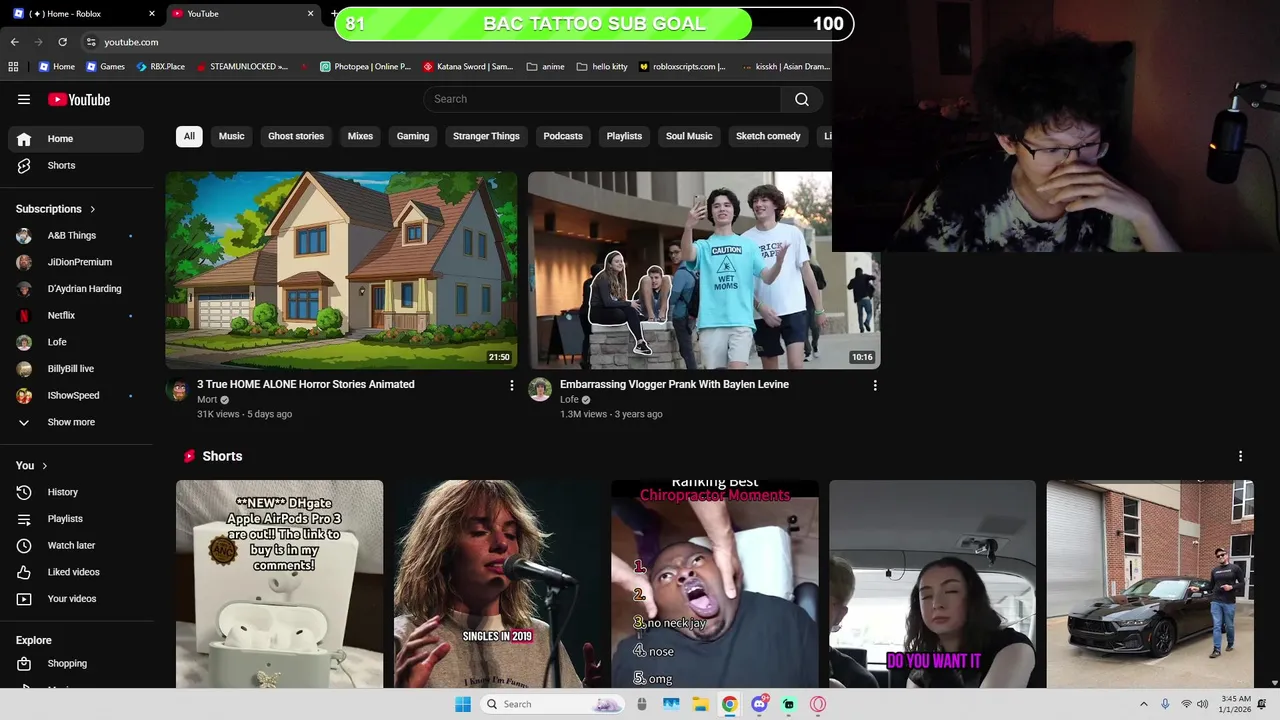The image size is (1280, 720).
Task: Show hidden system tray icons
Action: click(x=1144, y=704)
